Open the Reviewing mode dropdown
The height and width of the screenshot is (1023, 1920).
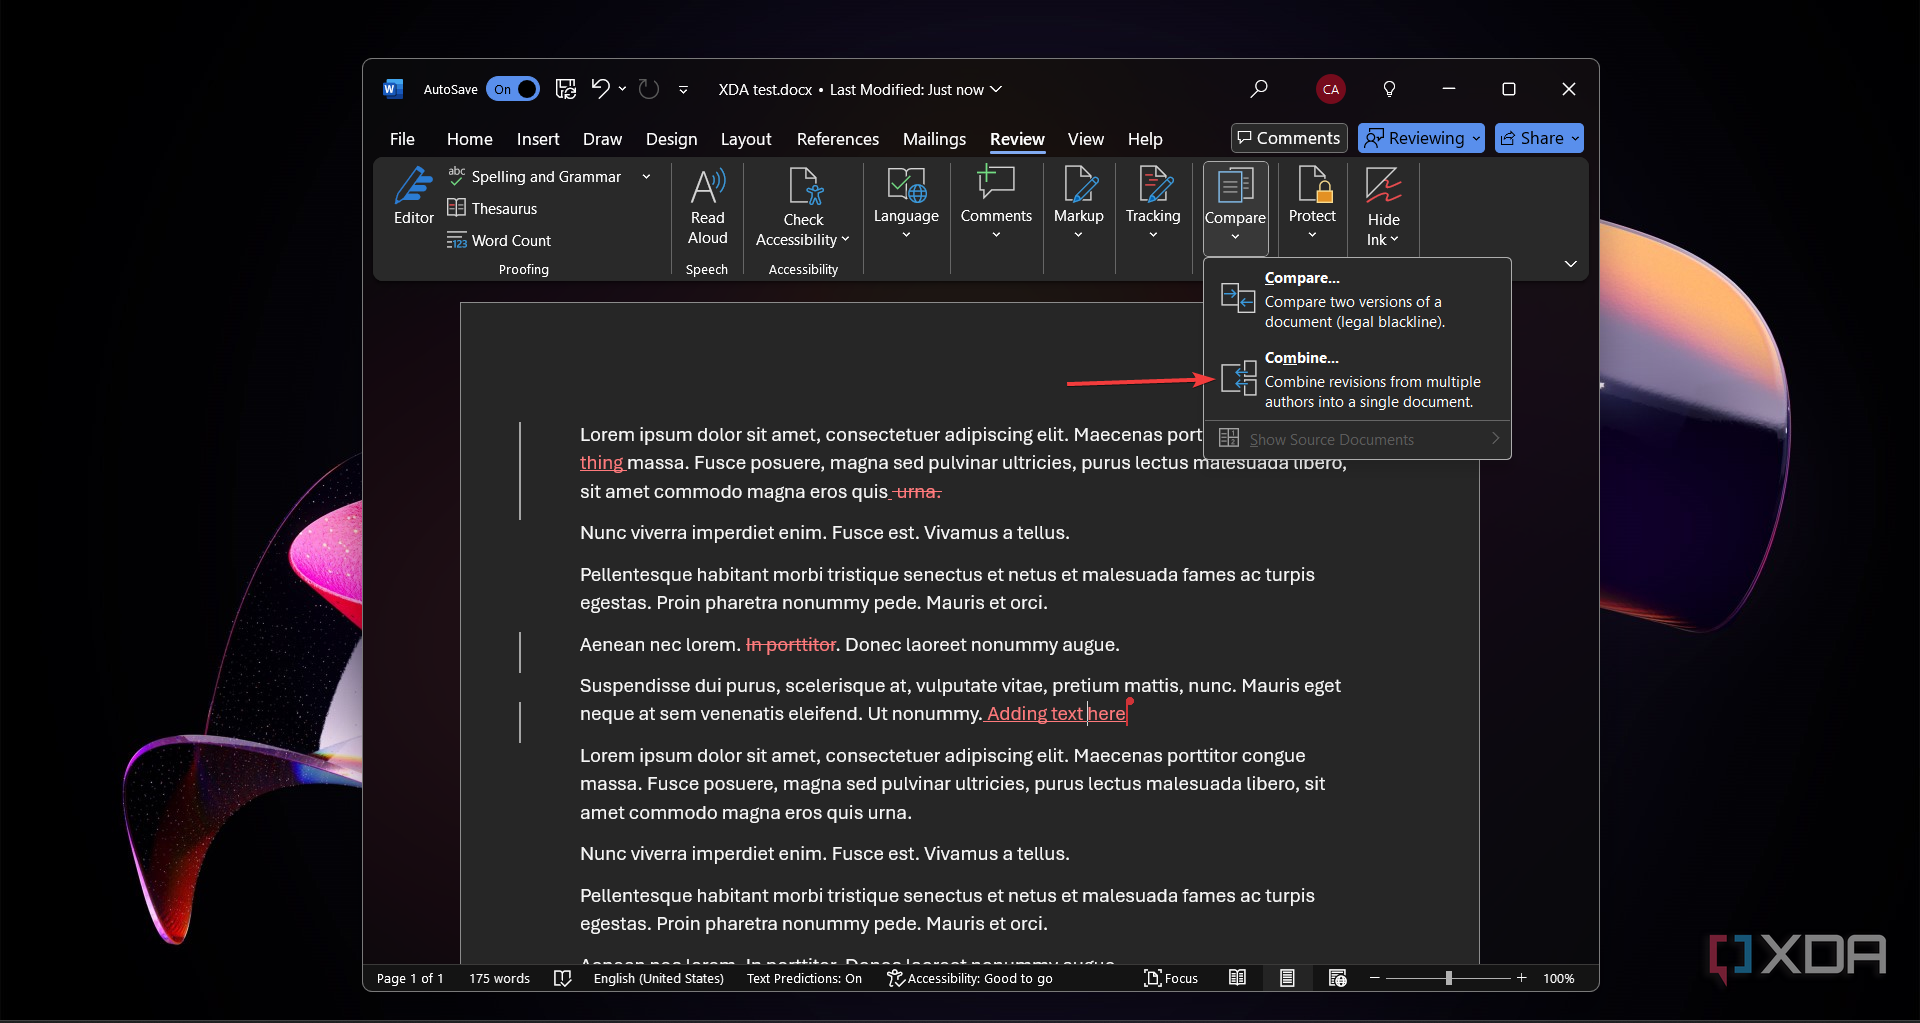click(x=1421, y=138)
